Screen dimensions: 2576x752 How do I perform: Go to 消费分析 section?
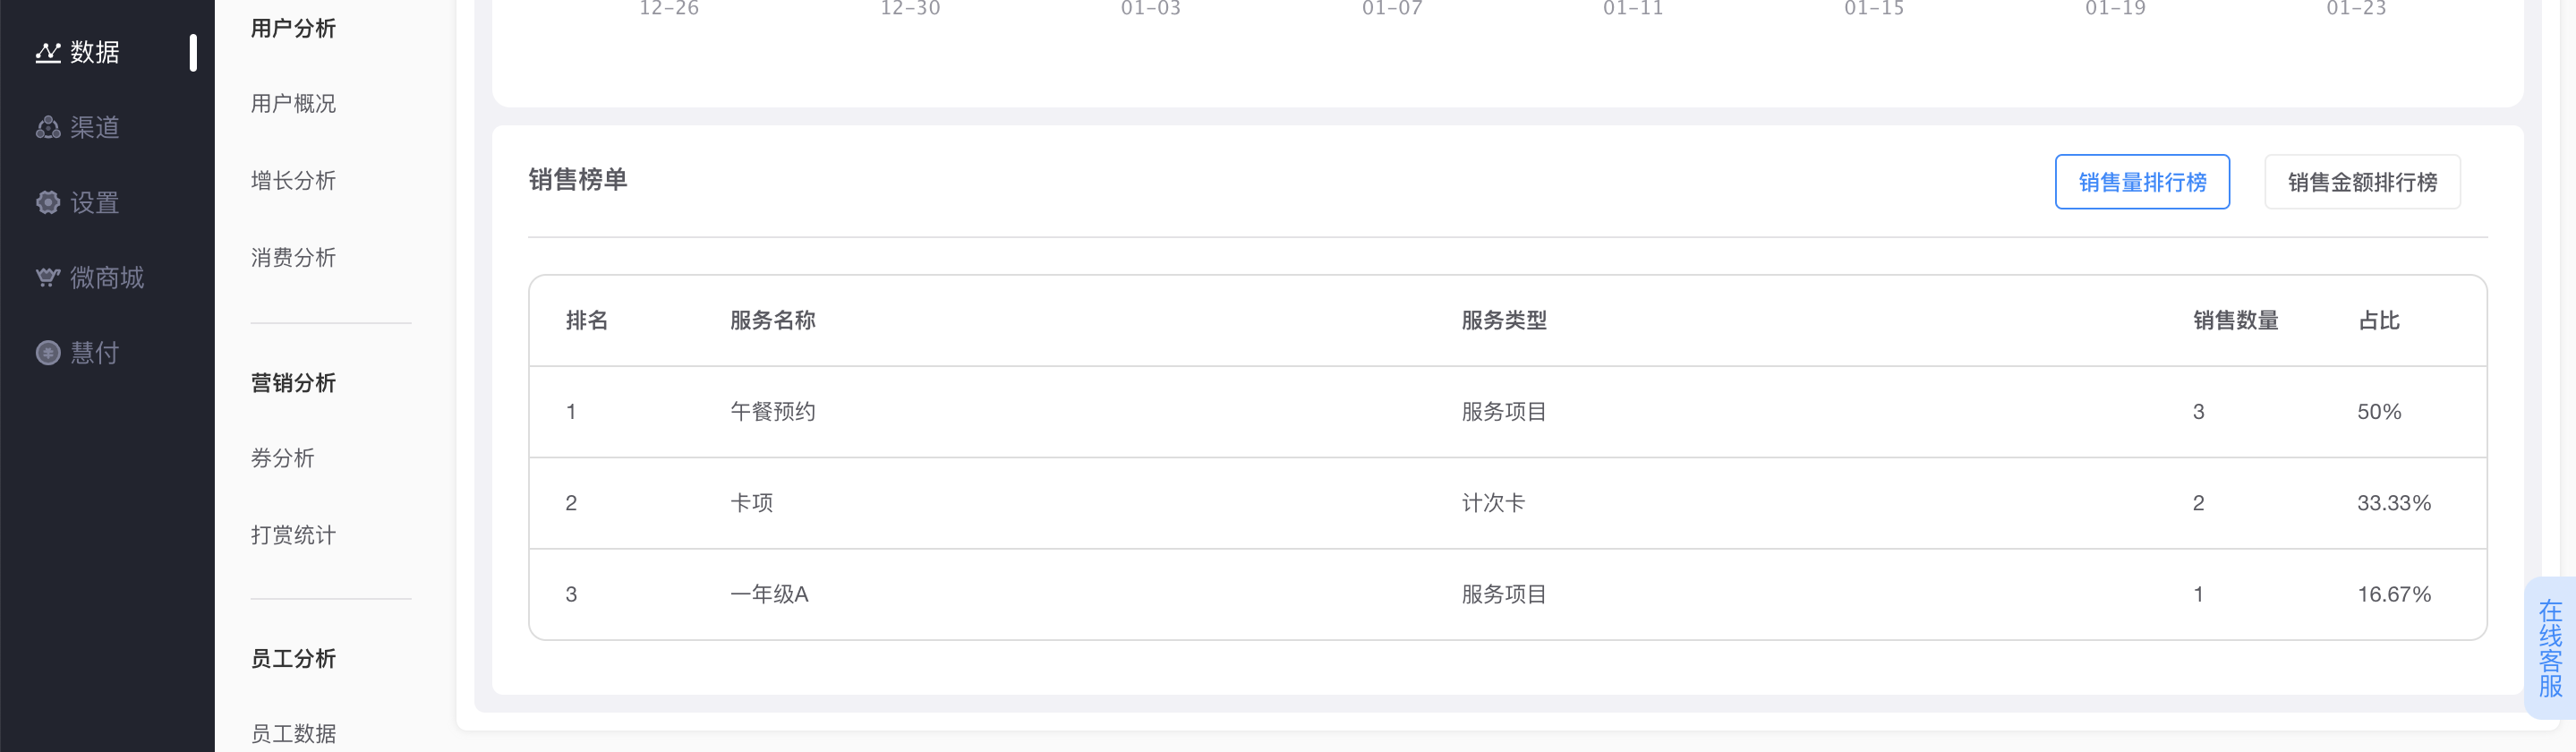tap(293, 257)
